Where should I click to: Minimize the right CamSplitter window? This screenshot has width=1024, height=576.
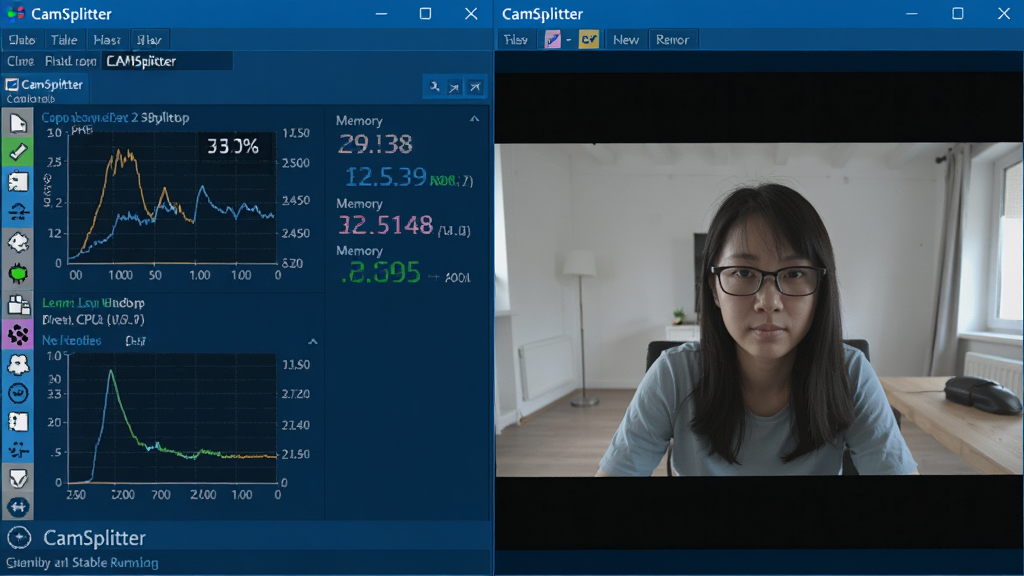912,14
